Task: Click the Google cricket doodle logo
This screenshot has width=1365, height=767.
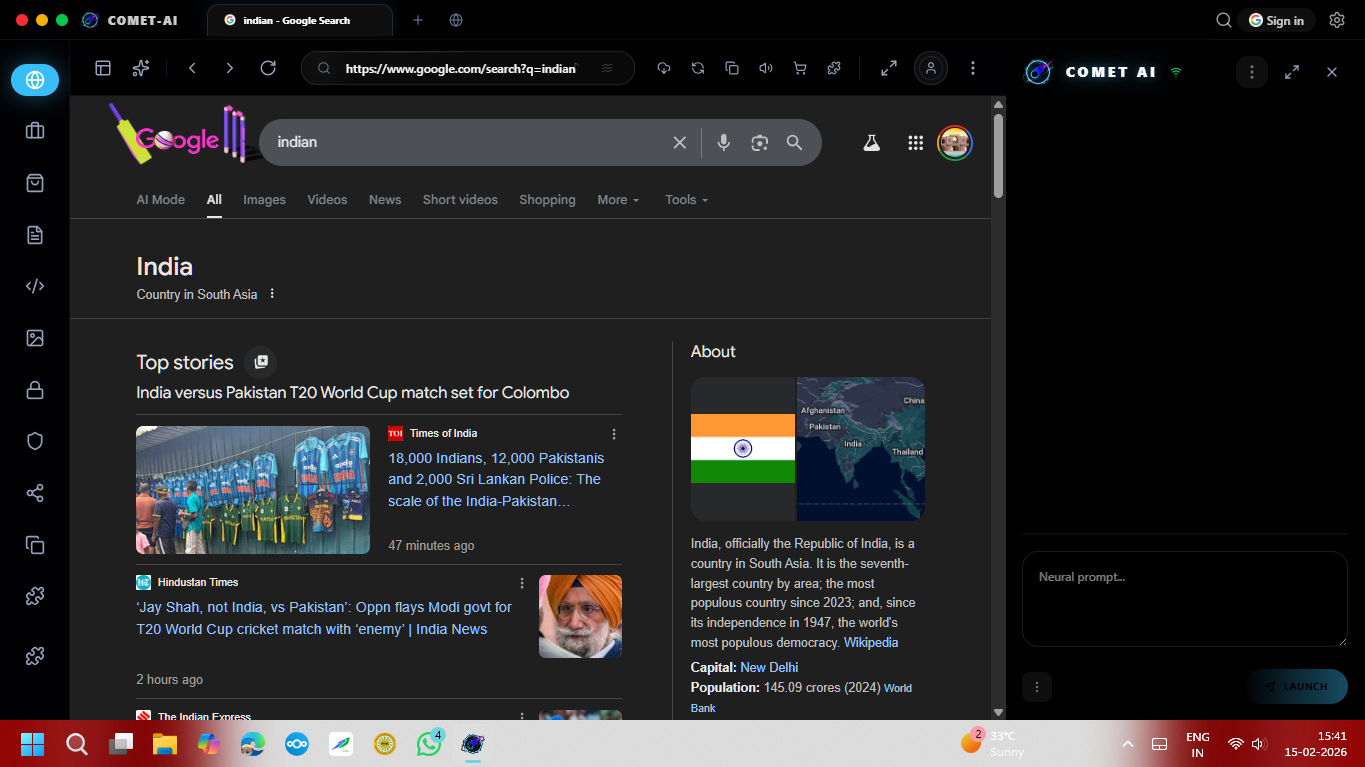Action: [x=178, y=136]
